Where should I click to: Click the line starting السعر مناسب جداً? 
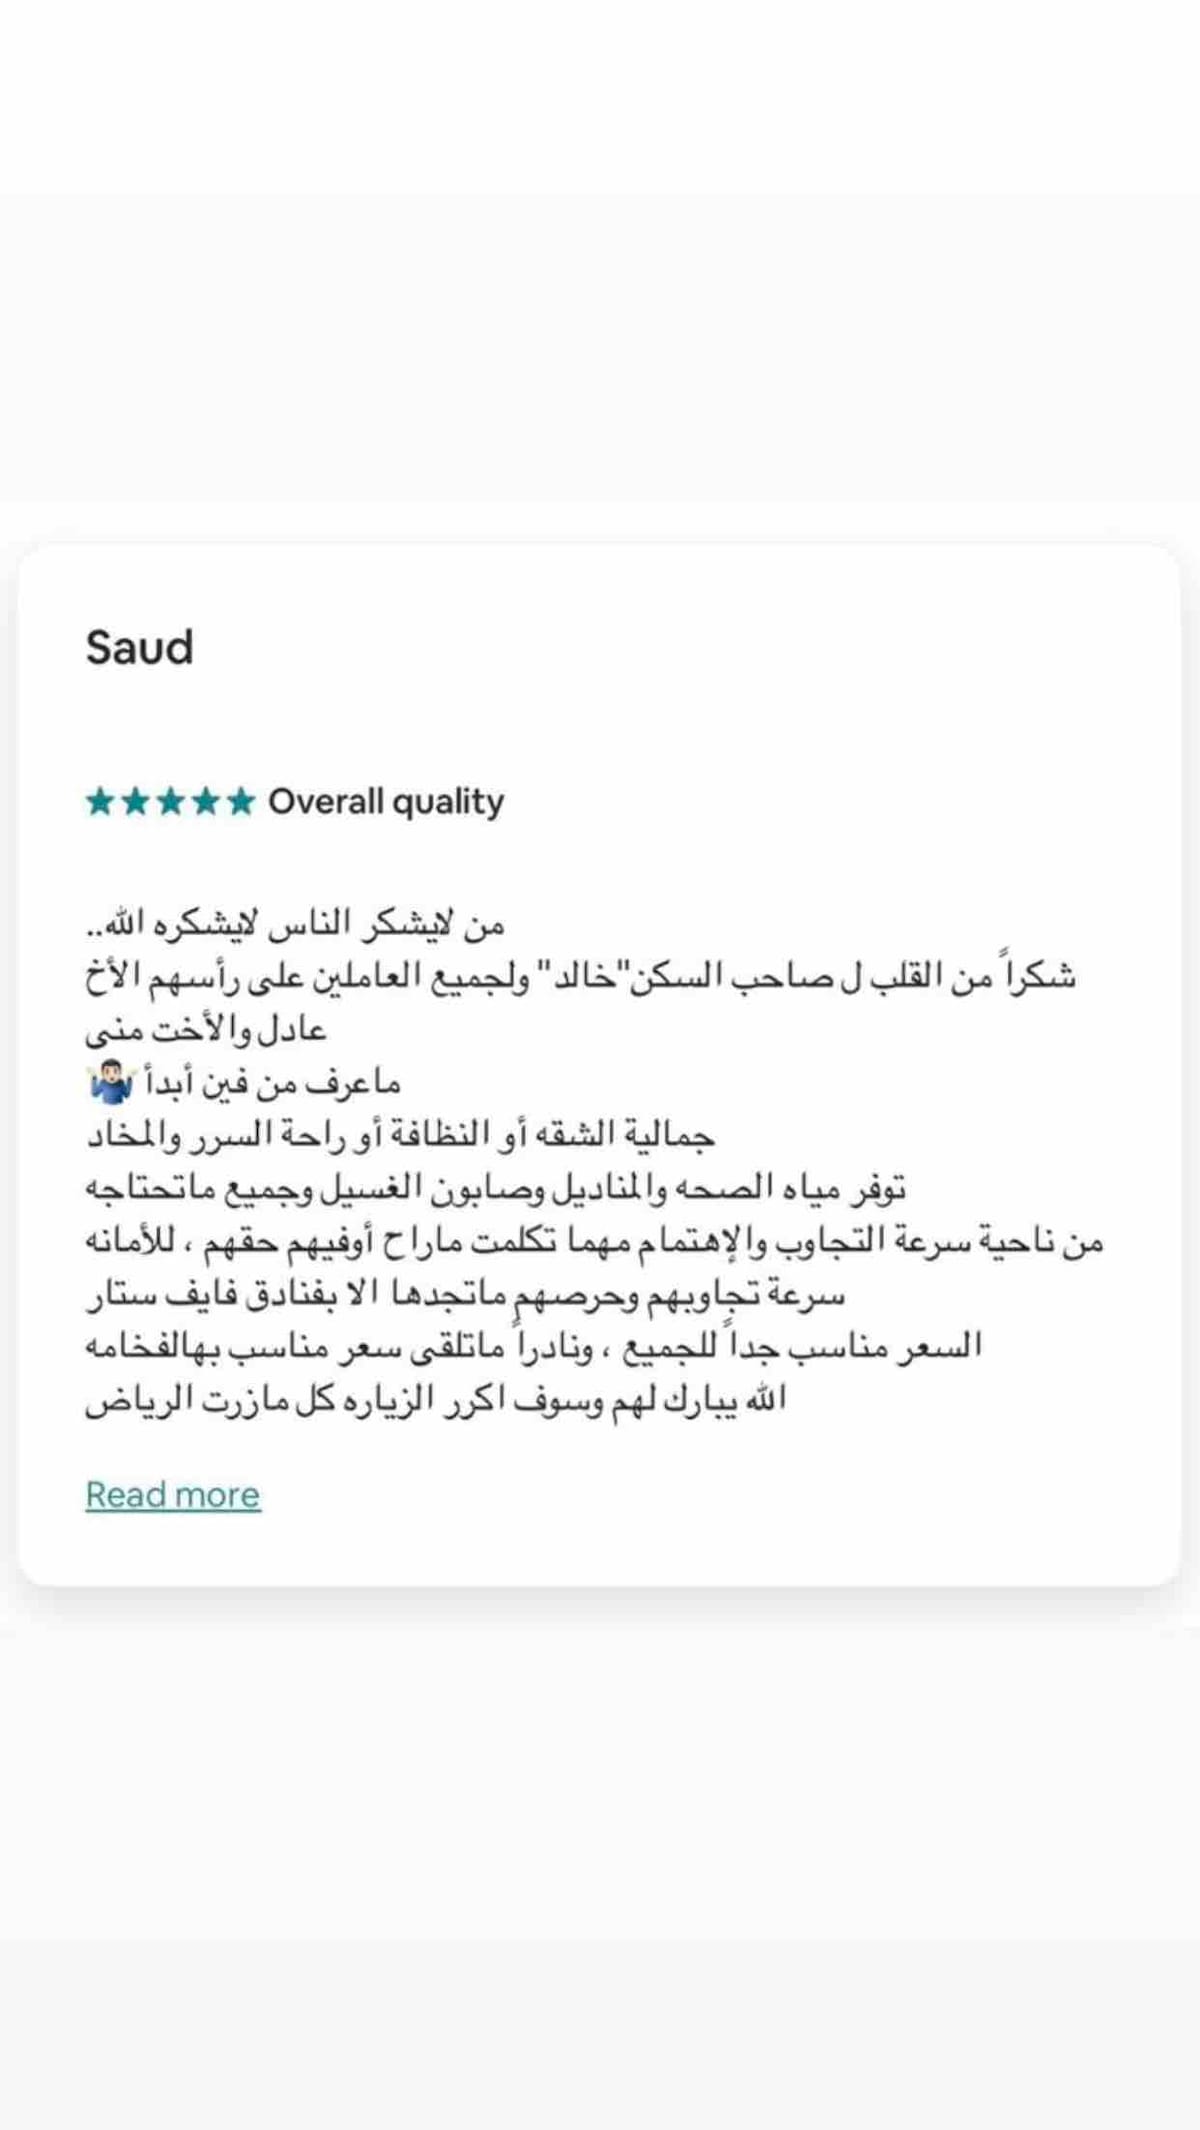533,1346
